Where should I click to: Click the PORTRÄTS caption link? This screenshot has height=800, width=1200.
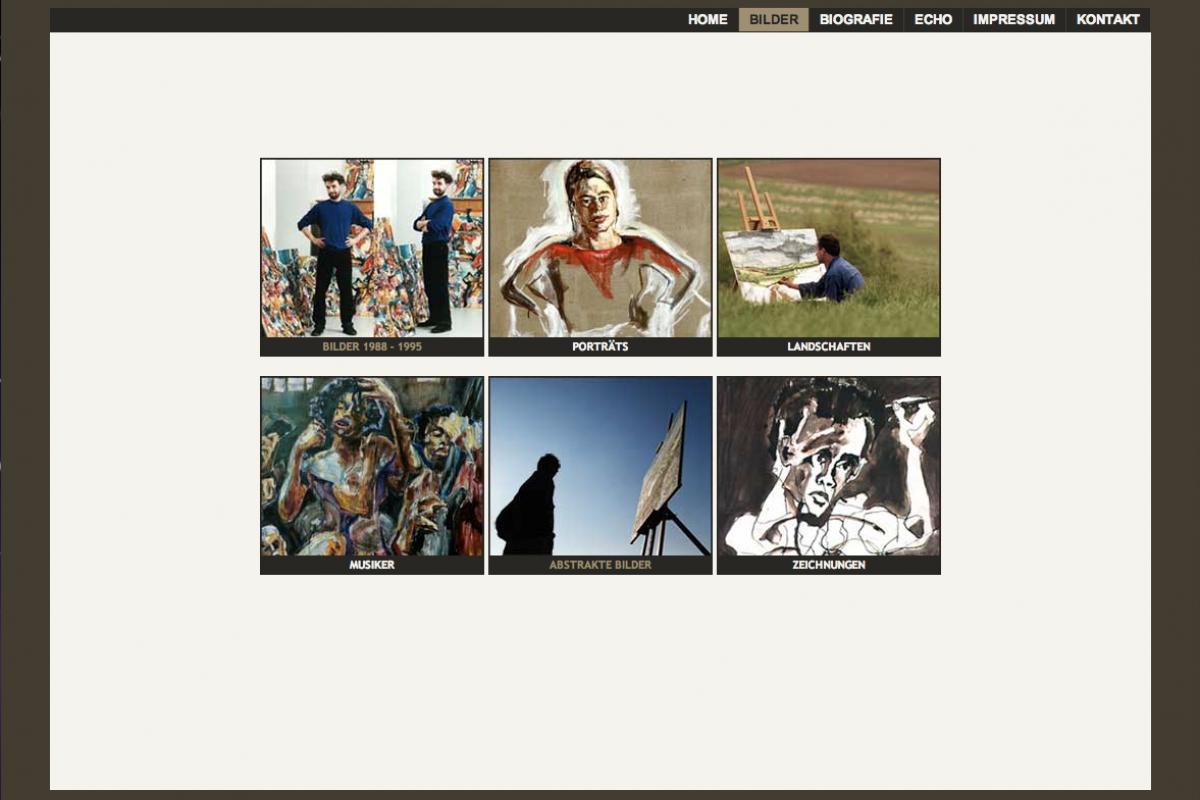(600, 347)
